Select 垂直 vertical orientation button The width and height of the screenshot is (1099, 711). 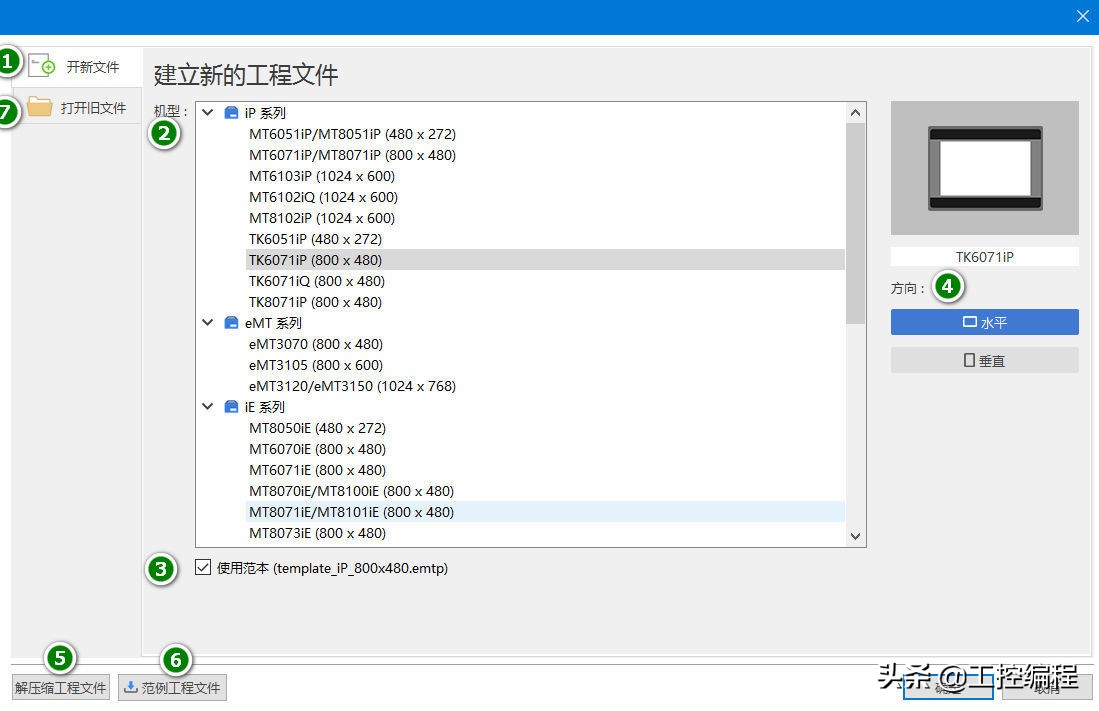[x=984, y=360]
